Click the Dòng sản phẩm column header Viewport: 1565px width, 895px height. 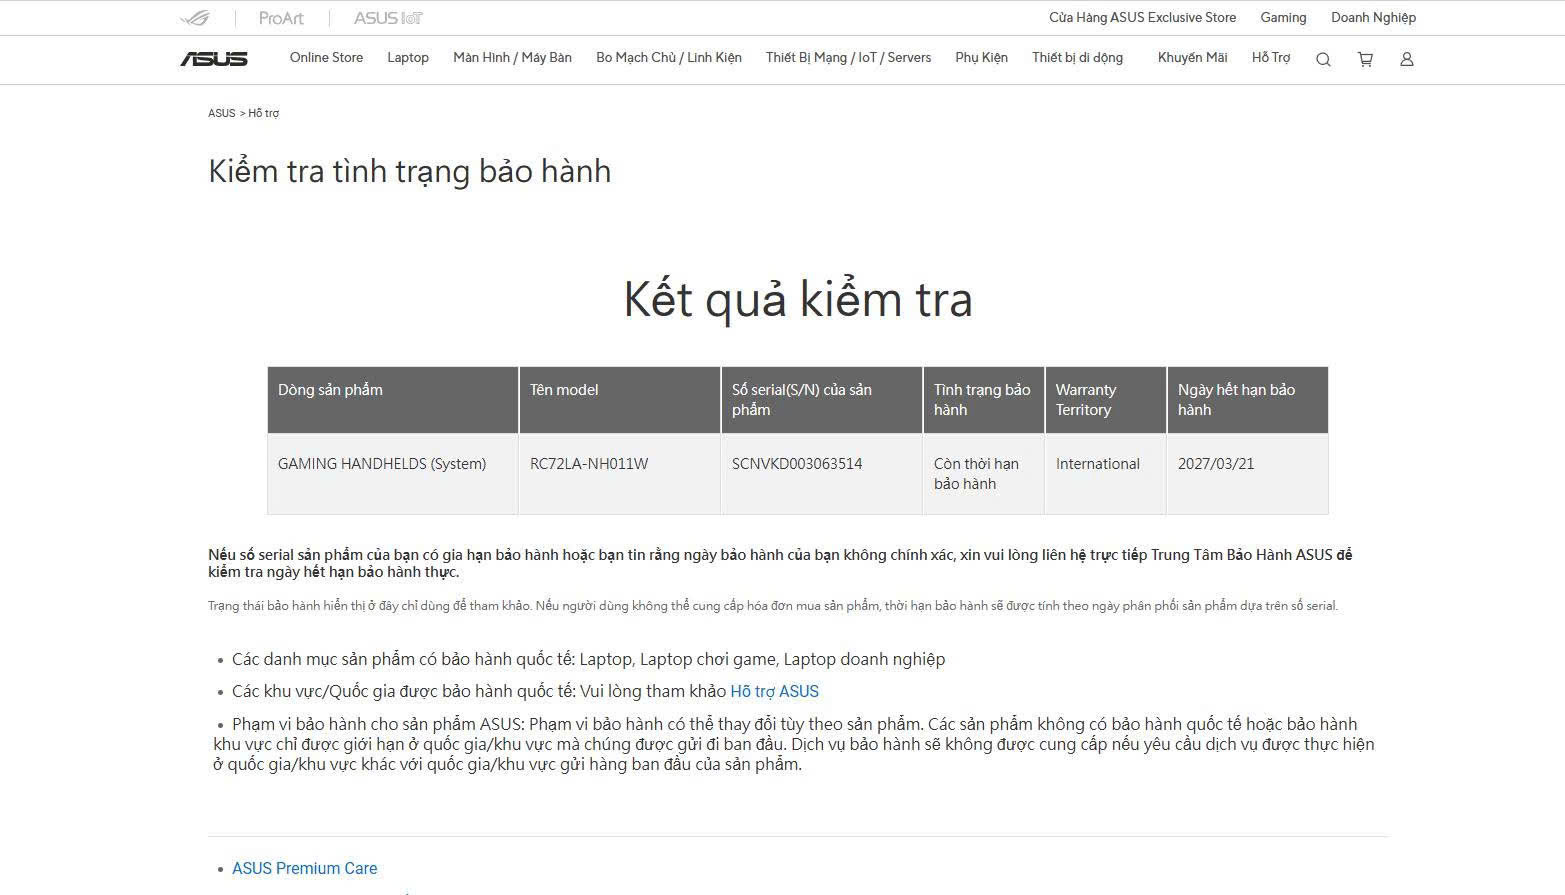393,400
